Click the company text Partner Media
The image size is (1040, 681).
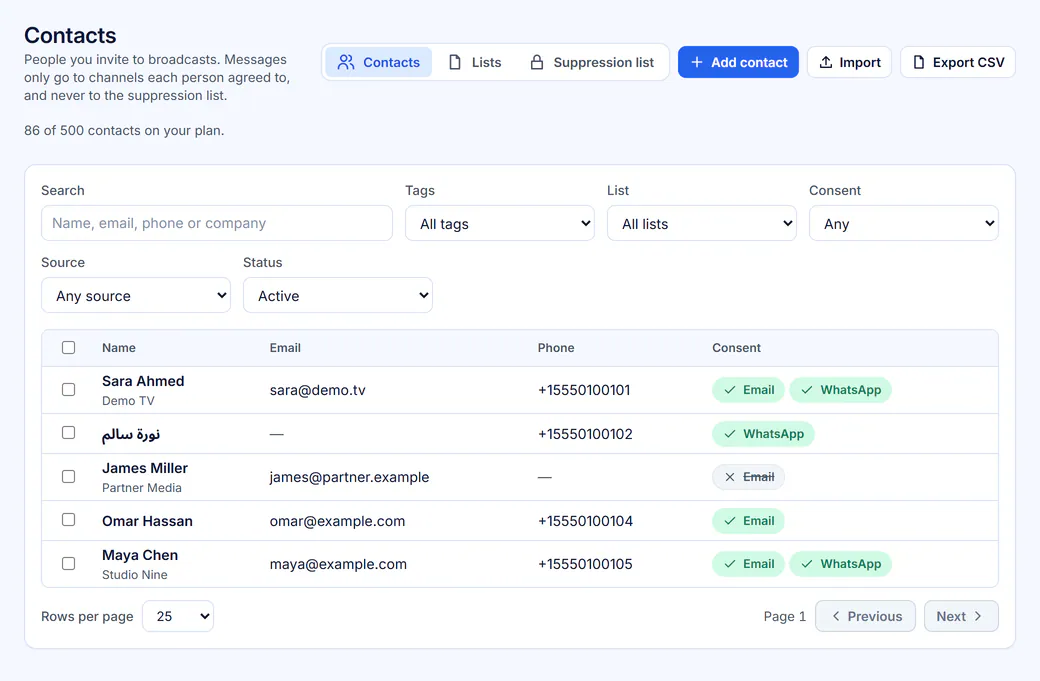pos(142,487)
